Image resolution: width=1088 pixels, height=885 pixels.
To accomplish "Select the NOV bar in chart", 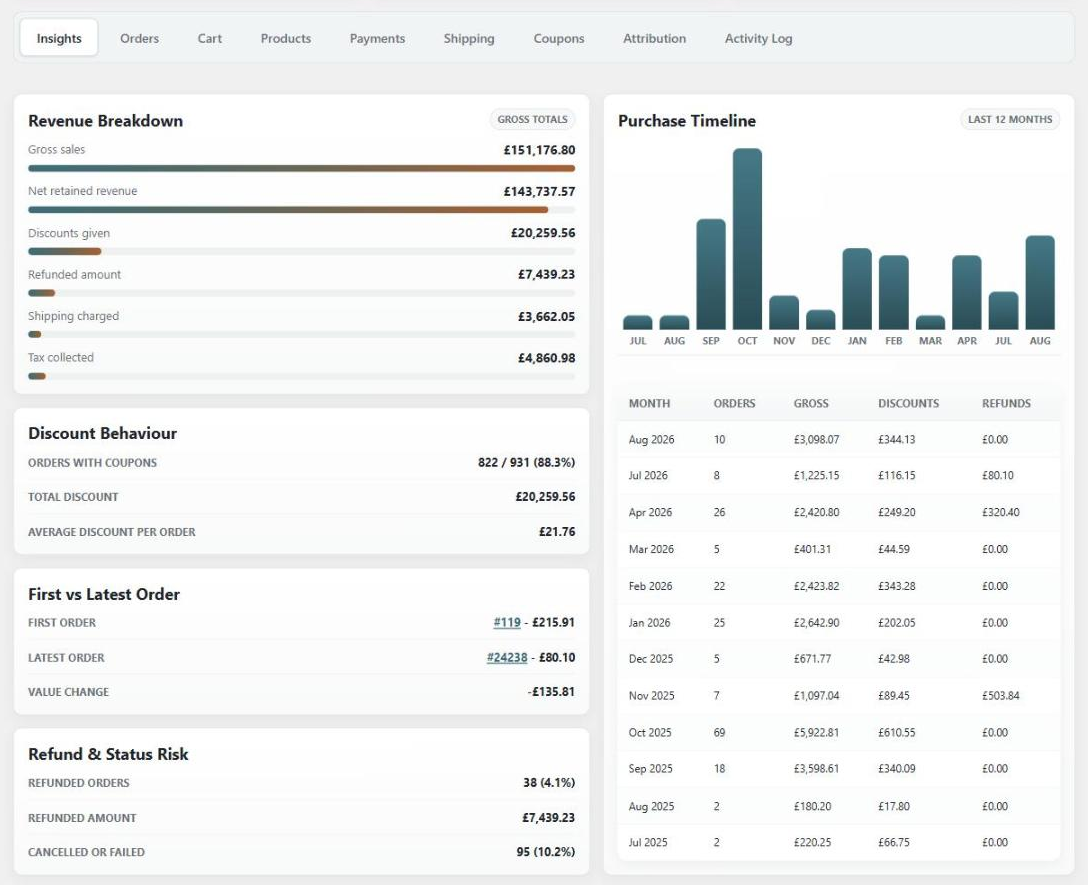I will click(x=784, y=312).
